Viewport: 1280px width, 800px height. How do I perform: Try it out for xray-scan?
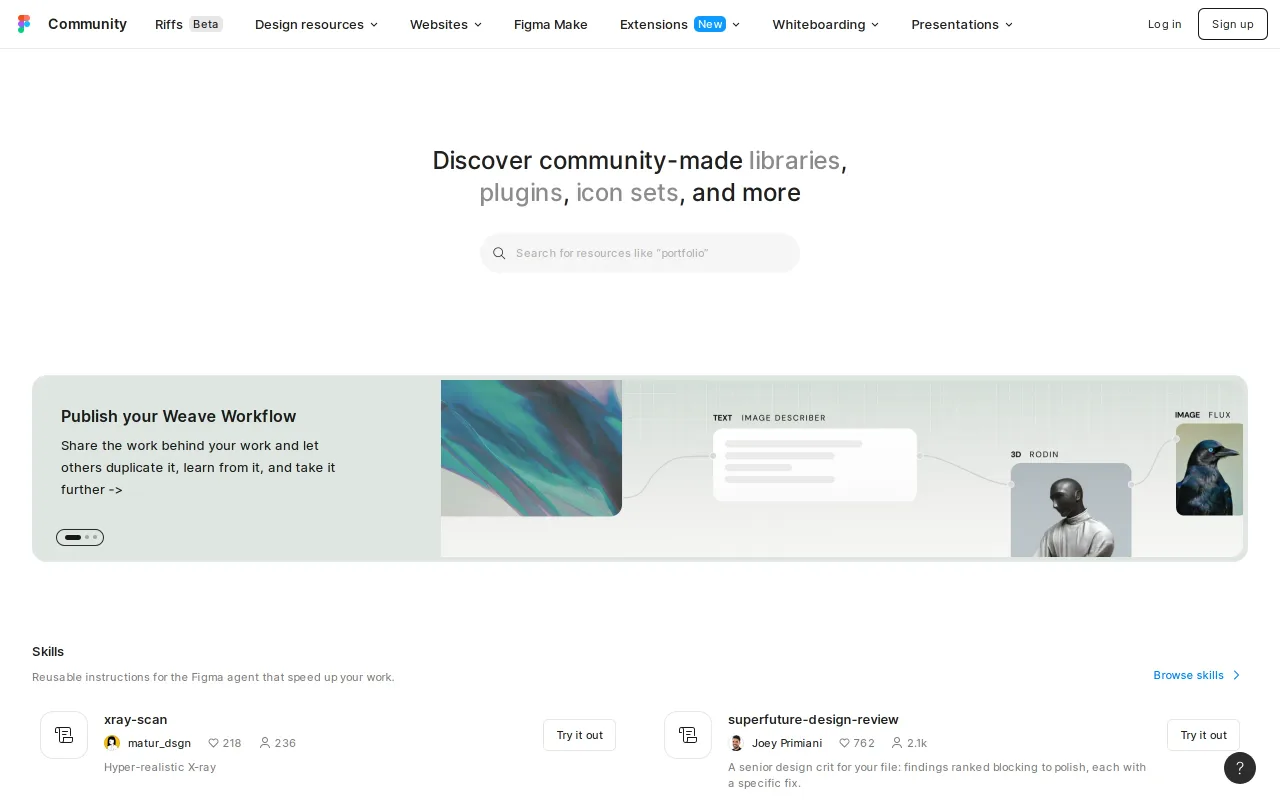pyautogui.click(x=579, y=735)
